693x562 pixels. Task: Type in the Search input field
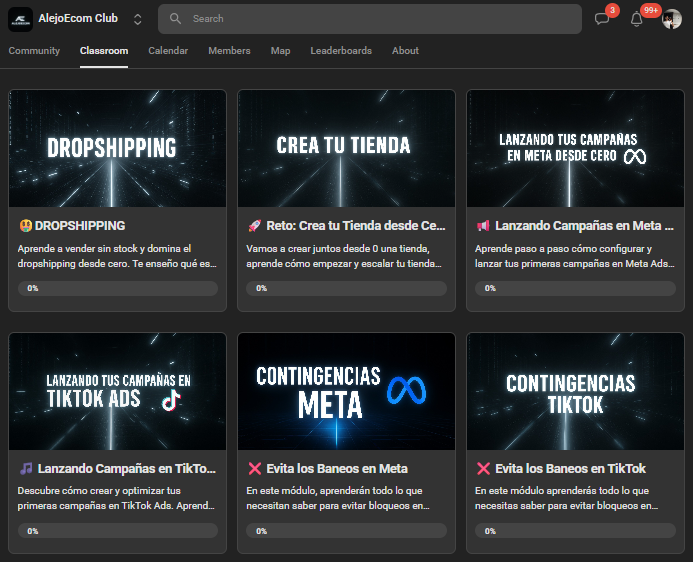pyautogui.click(x=380, y=19)
